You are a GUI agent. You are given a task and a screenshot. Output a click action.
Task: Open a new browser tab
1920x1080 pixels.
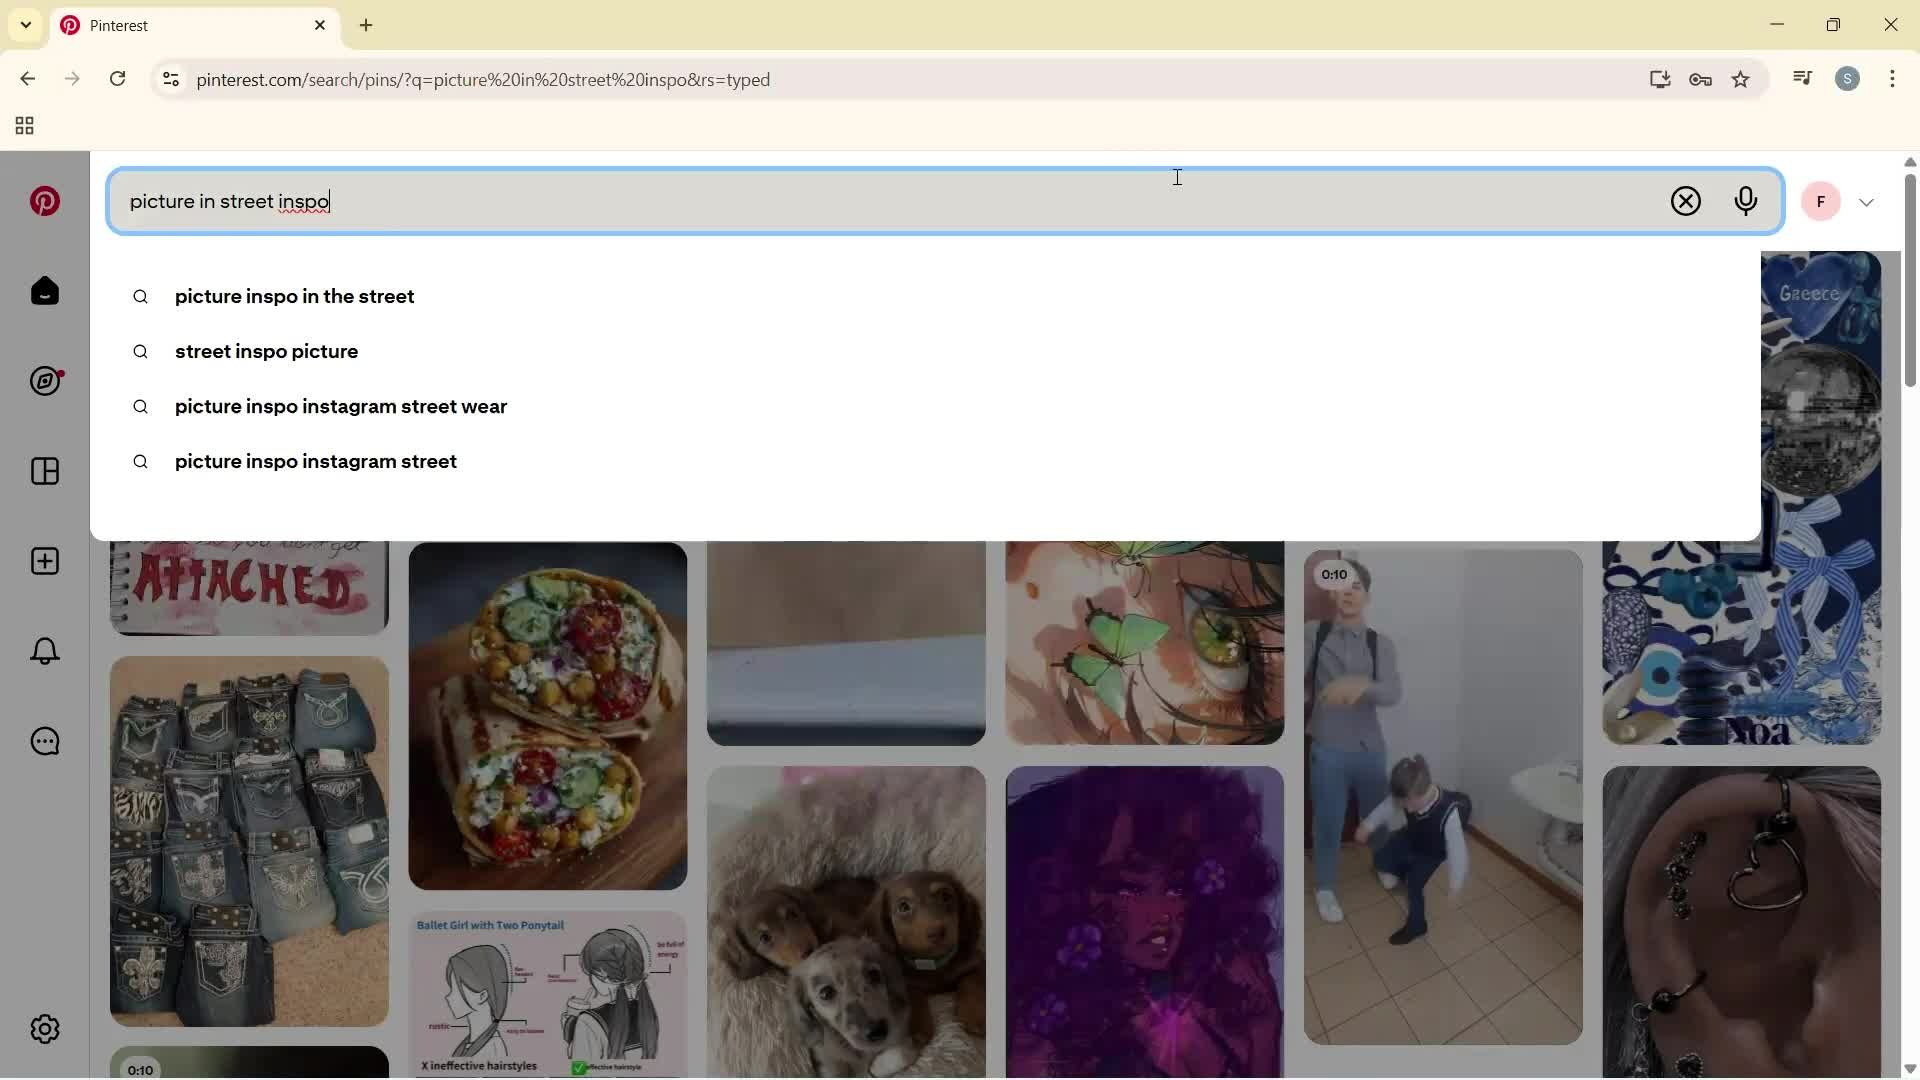[366, 25]
